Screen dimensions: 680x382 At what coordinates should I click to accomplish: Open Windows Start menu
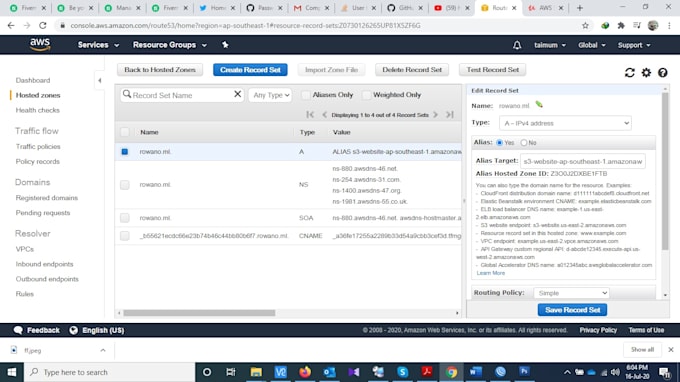12,372
